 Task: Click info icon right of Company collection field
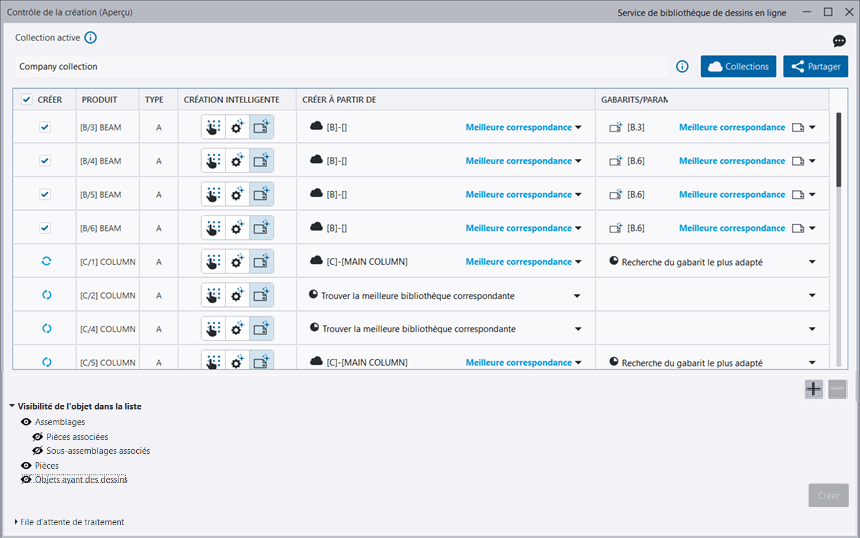tap(682, 67)
